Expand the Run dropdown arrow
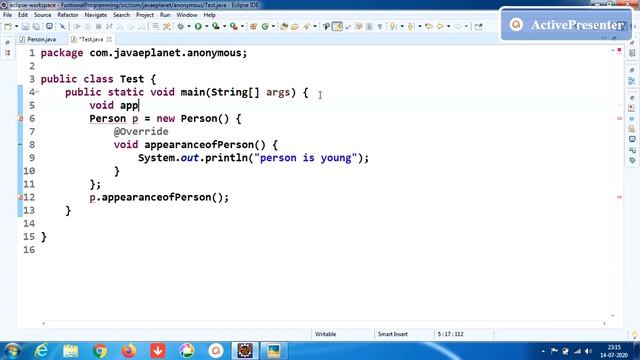Screen dimensions: 640x360 click(x=207, y=27)
